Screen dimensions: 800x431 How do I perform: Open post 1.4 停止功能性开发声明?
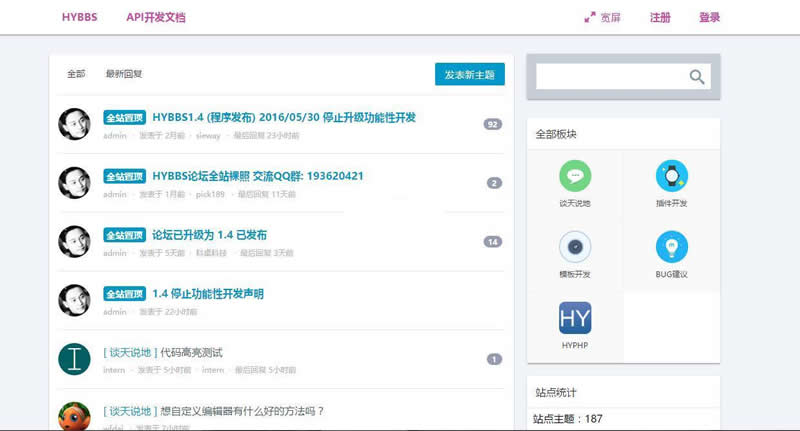pos(208,294)
